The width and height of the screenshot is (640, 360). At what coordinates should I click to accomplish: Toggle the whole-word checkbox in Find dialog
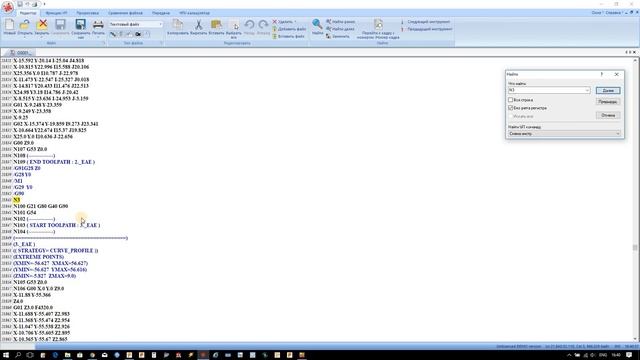[510, 100]
